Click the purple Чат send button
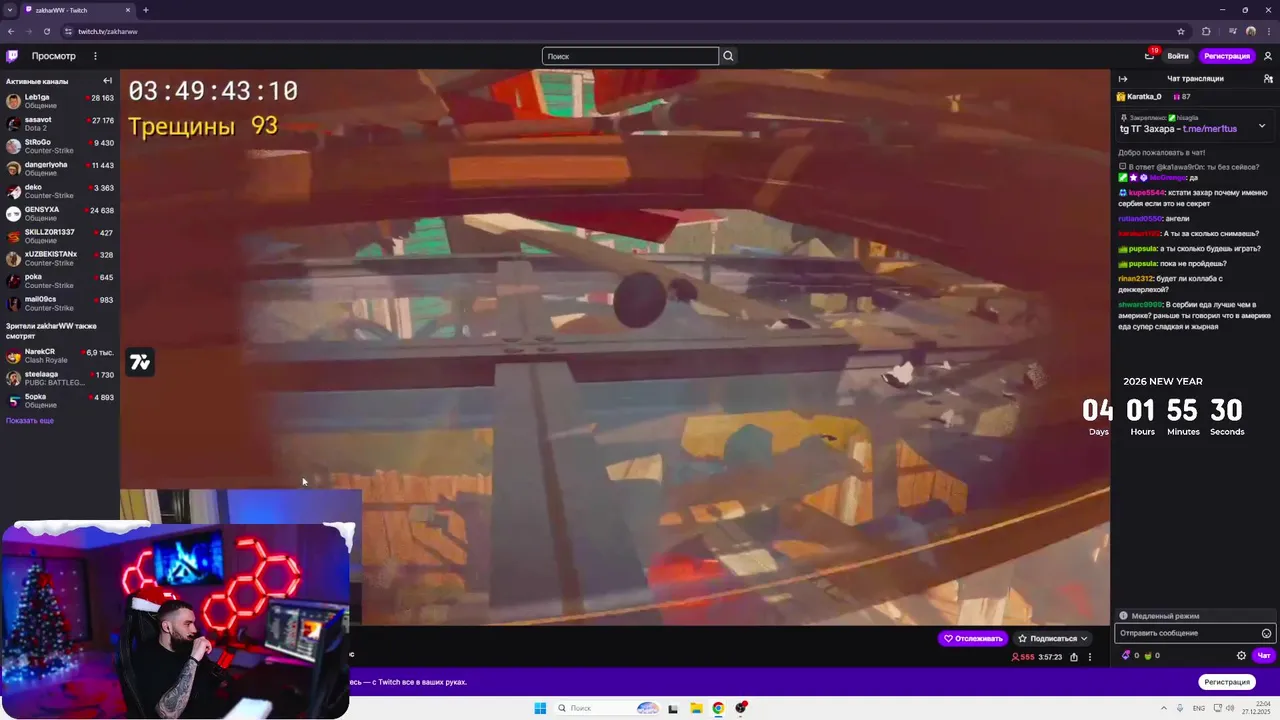 [1264, 656]
